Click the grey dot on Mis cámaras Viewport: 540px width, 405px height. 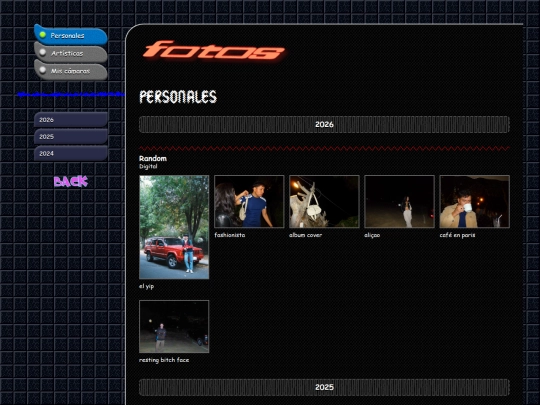43,70
